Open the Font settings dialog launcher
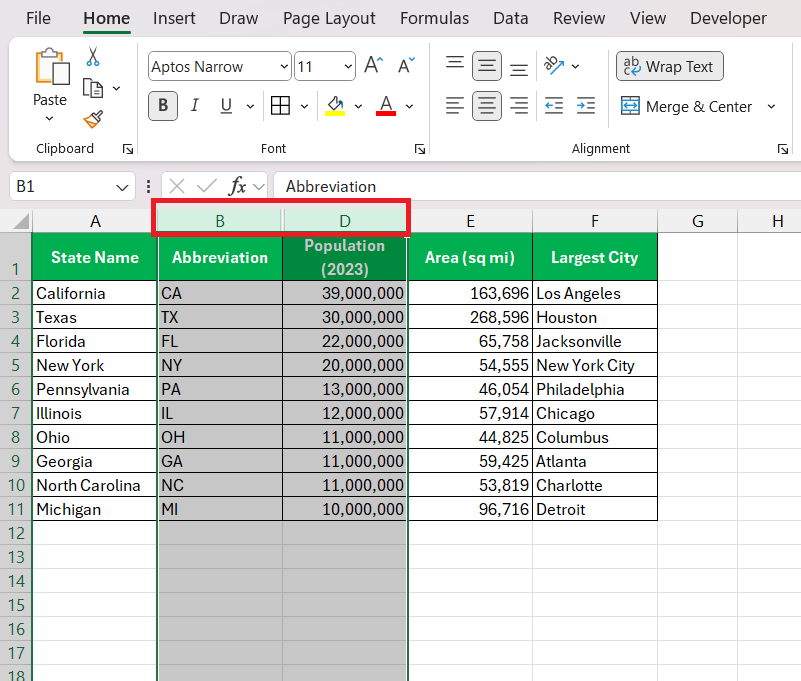Screen dimensions: 801x681 pyautogui.click(x=420, y=149)
